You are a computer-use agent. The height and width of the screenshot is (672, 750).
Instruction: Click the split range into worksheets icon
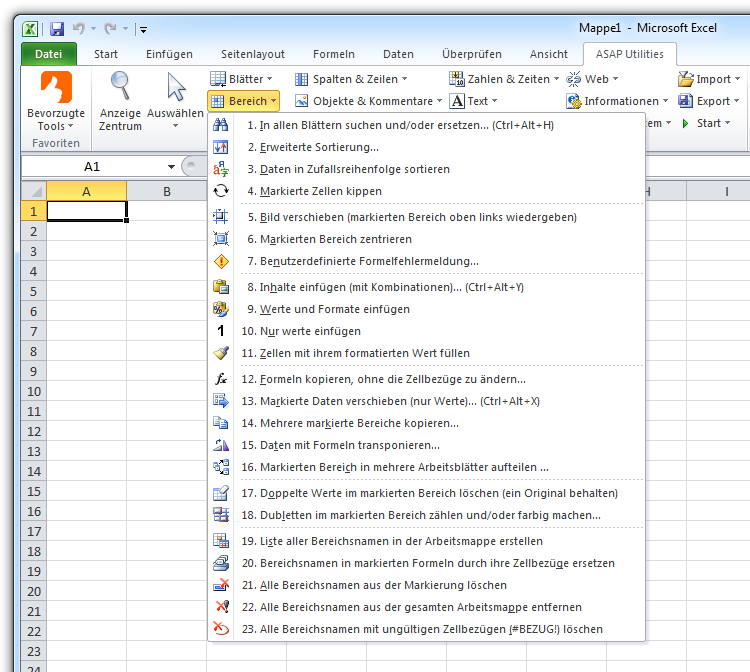click(x=221, y=467)
